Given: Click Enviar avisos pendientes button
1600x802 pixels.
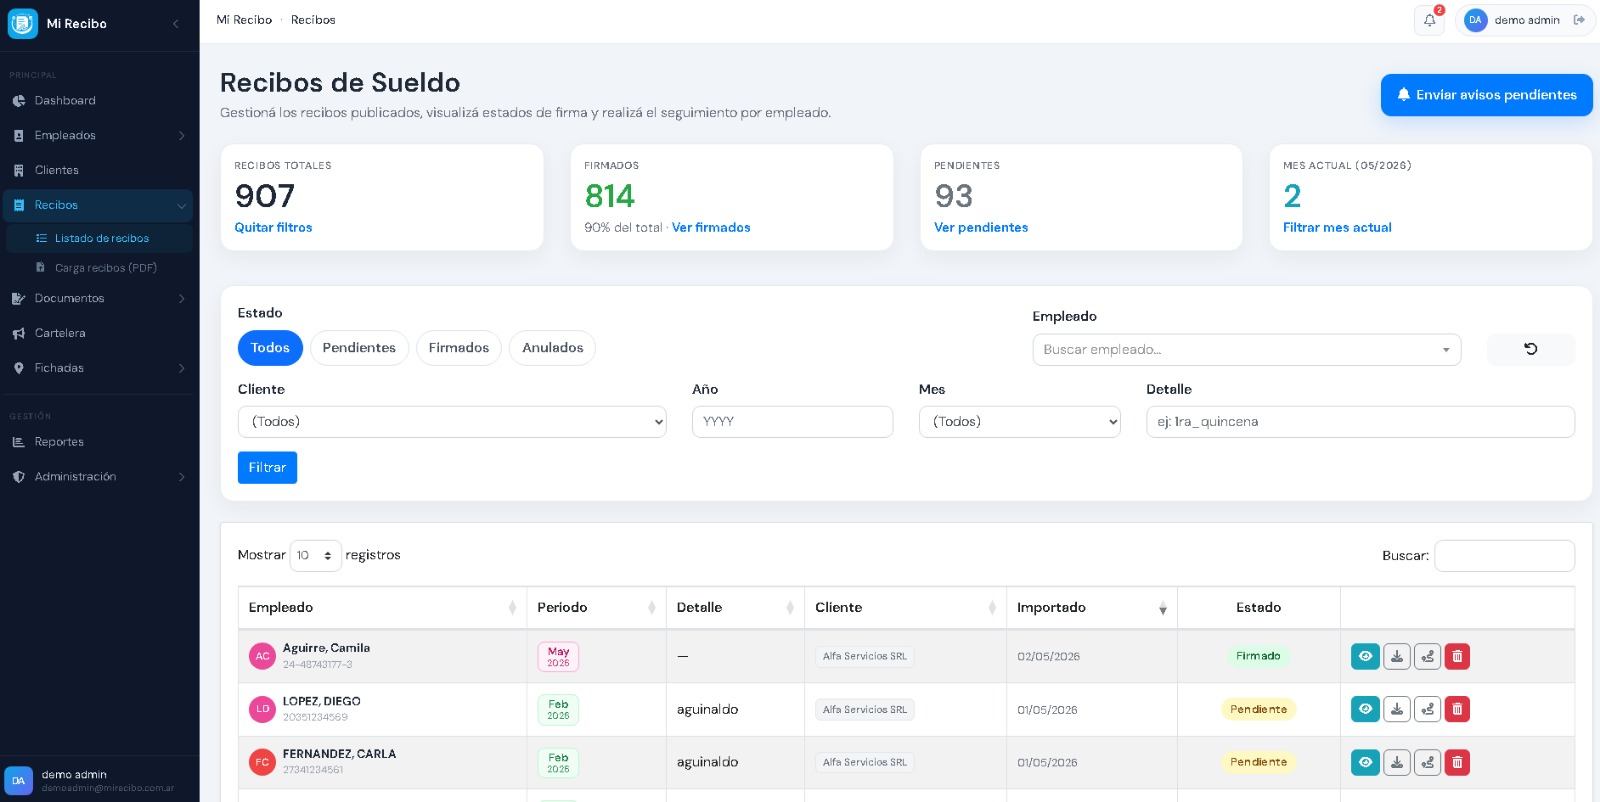Looking at the screenshot, I should point(1487,95).
